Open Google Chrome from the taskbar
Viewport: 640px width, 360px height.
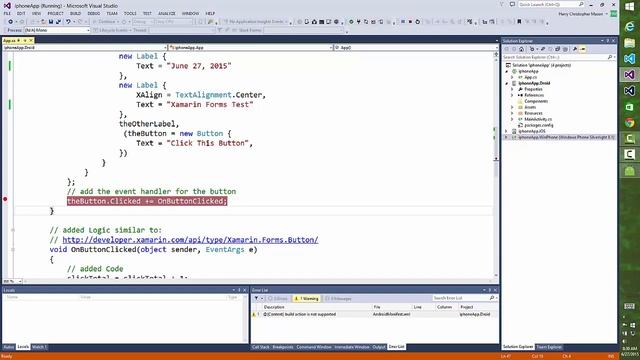point(629,122)
